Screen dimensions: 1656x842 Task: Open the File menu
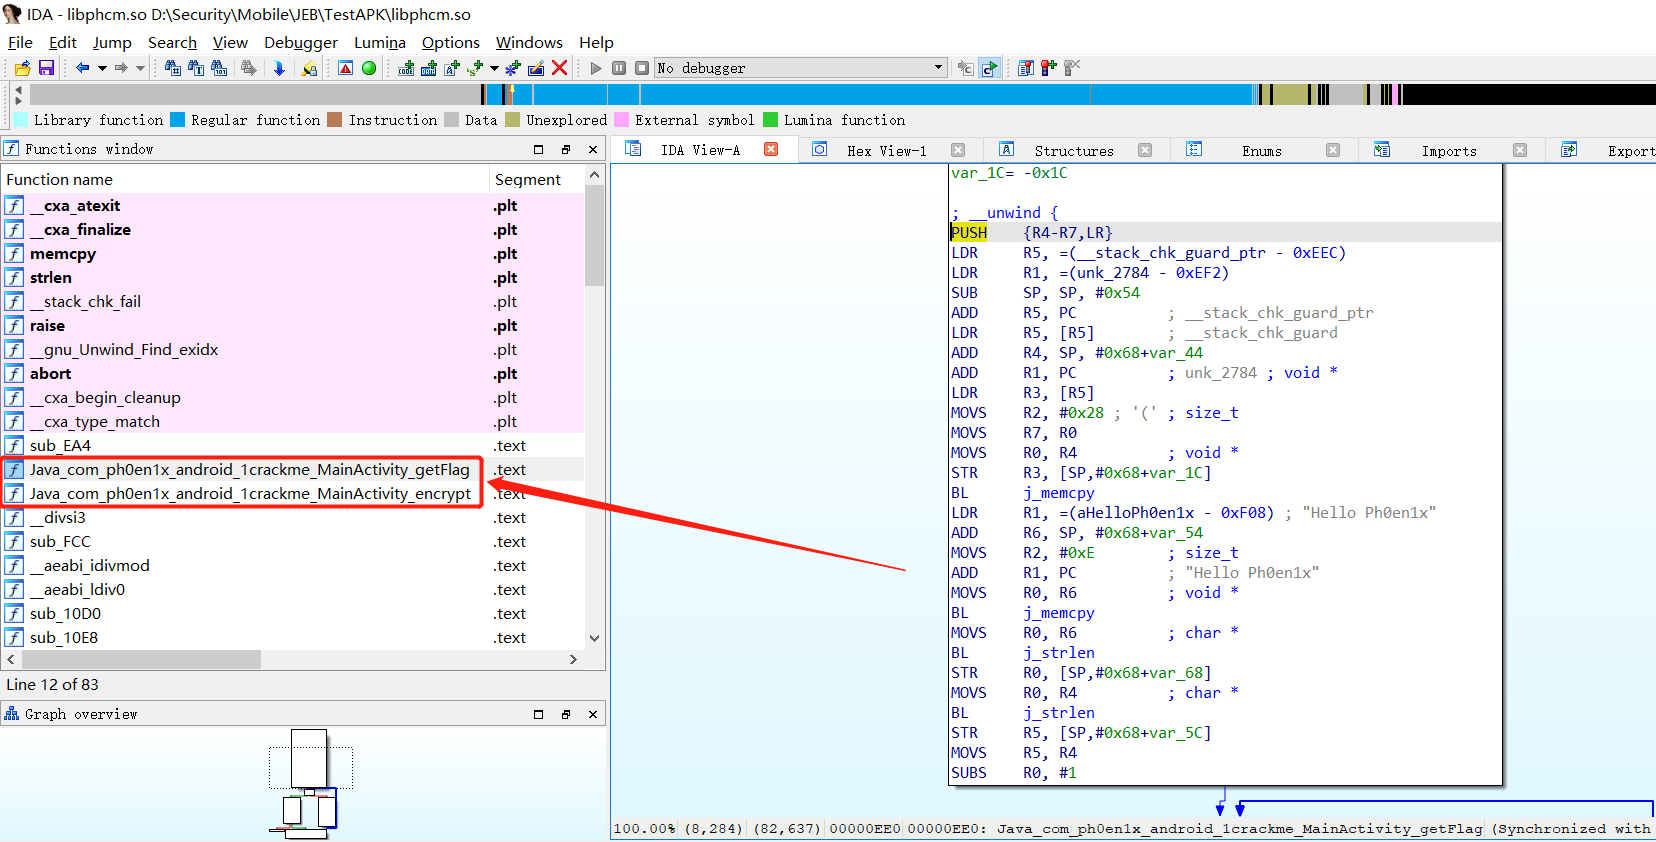(x=20, y=42)
